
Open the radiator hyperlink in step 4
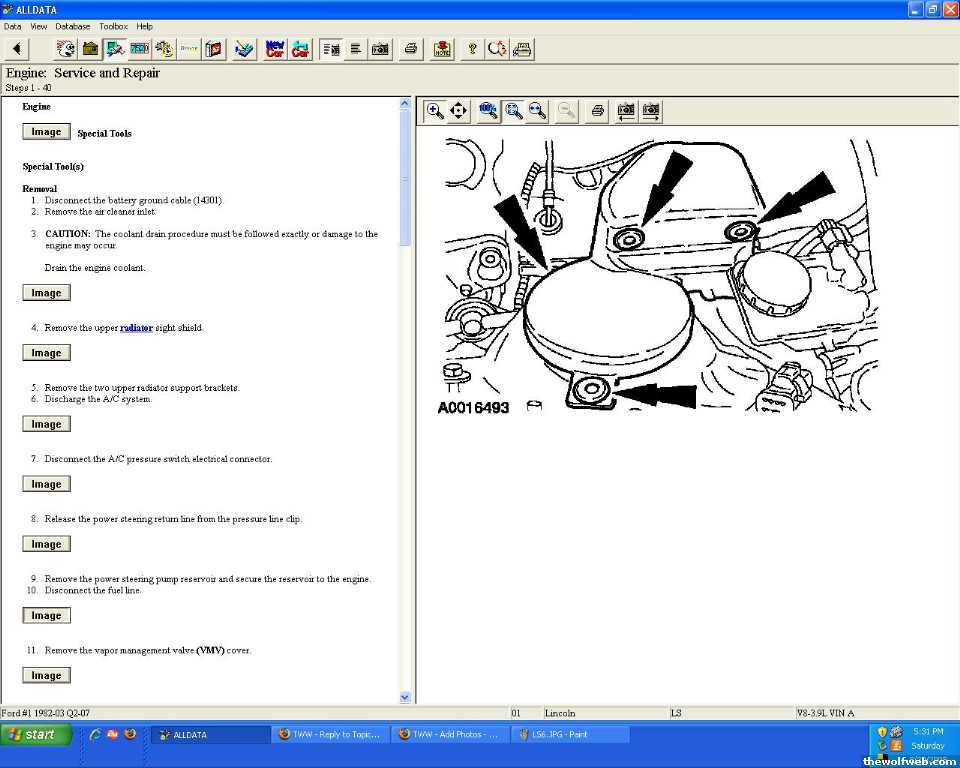point(136,328)
